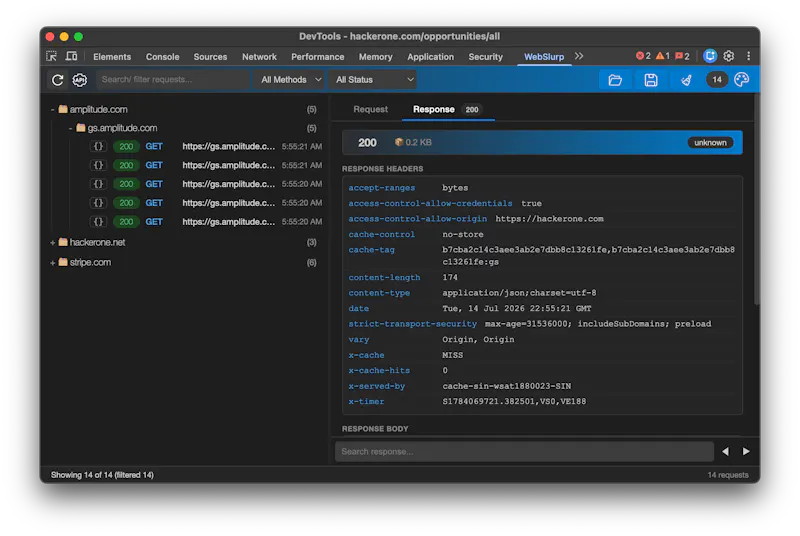800x536 pixels.
Task: Click the 14 requests footer text
Action: [x=728, y=475]
